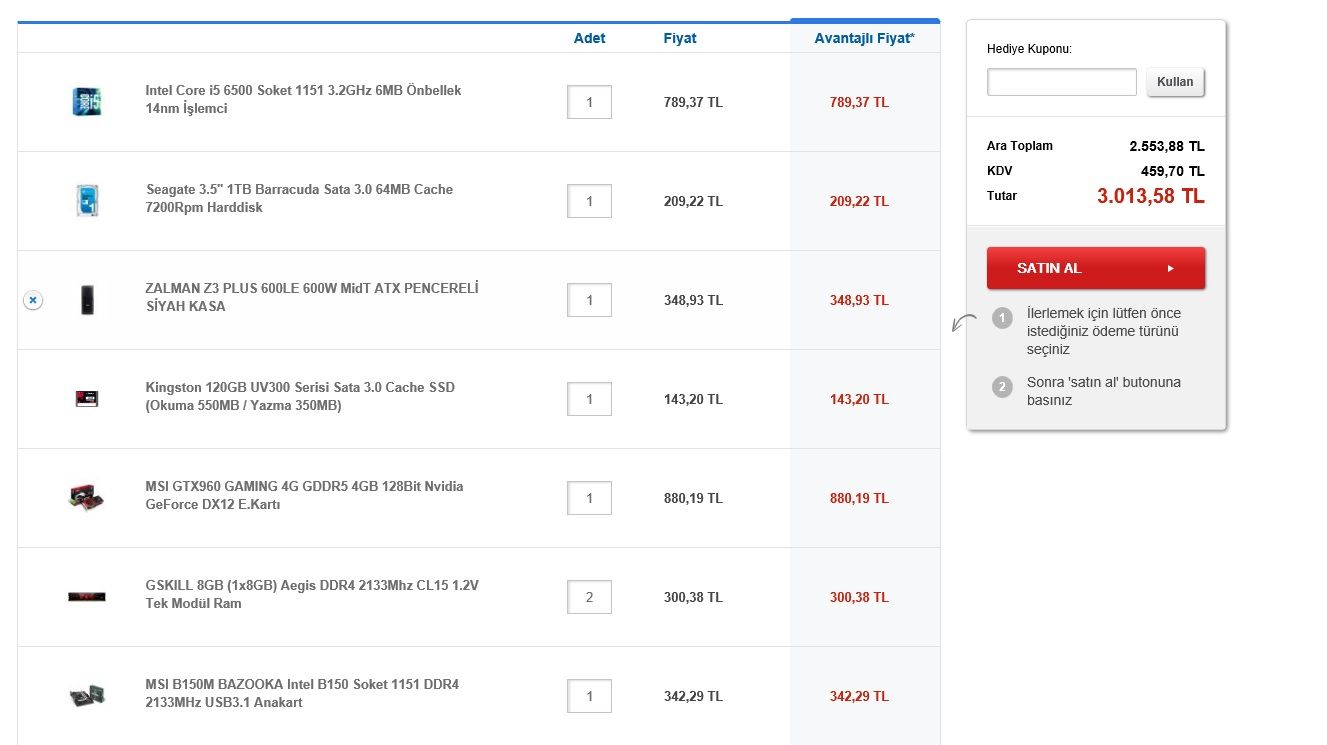This screenshot has height=745, width=1327.
Task: Click quantity box for Intel Core i5 6500
Action: click(x=589, y=102)
